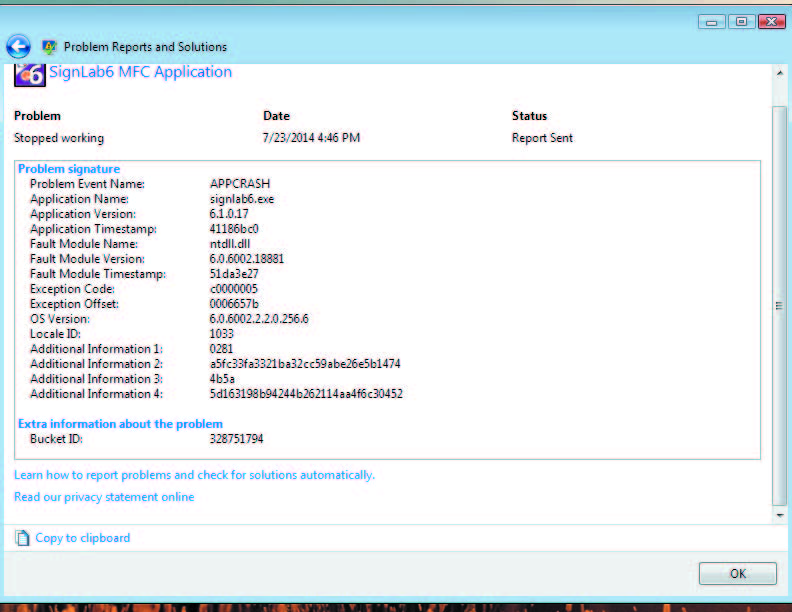Click the Status column header

click(529, 116)
